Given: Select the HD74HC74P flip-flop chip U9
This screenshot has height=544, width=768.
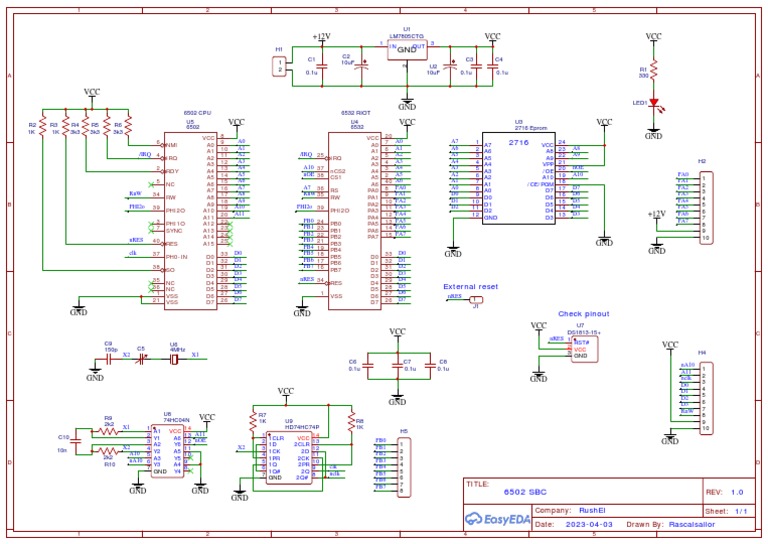Looking at the screenshot, I should 289,458.
